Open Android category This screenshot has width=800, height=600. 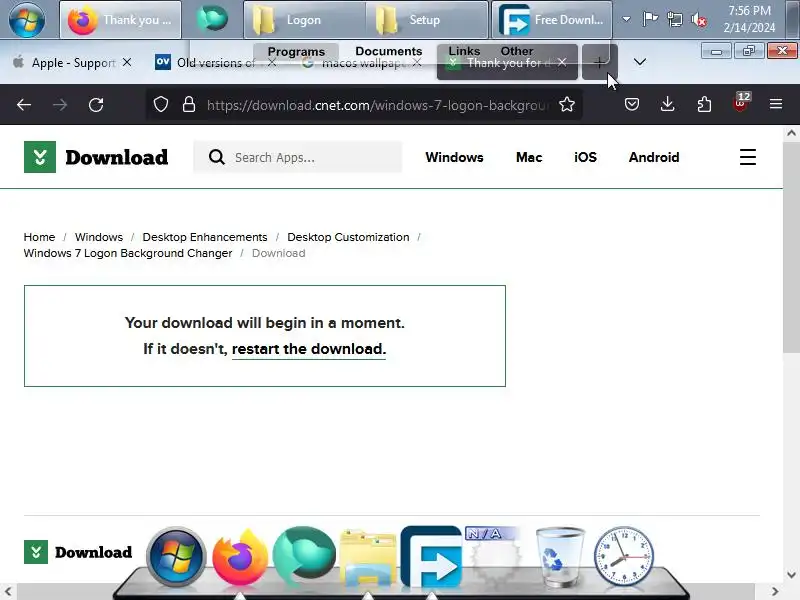pos(654,157)
